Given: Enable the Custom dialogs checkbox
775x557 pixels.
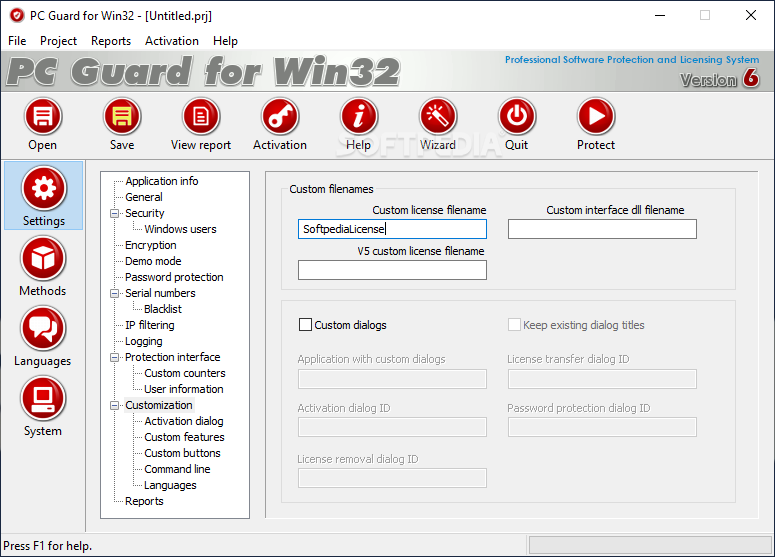Looking at the screenshot, I should [x=305, y=325].
